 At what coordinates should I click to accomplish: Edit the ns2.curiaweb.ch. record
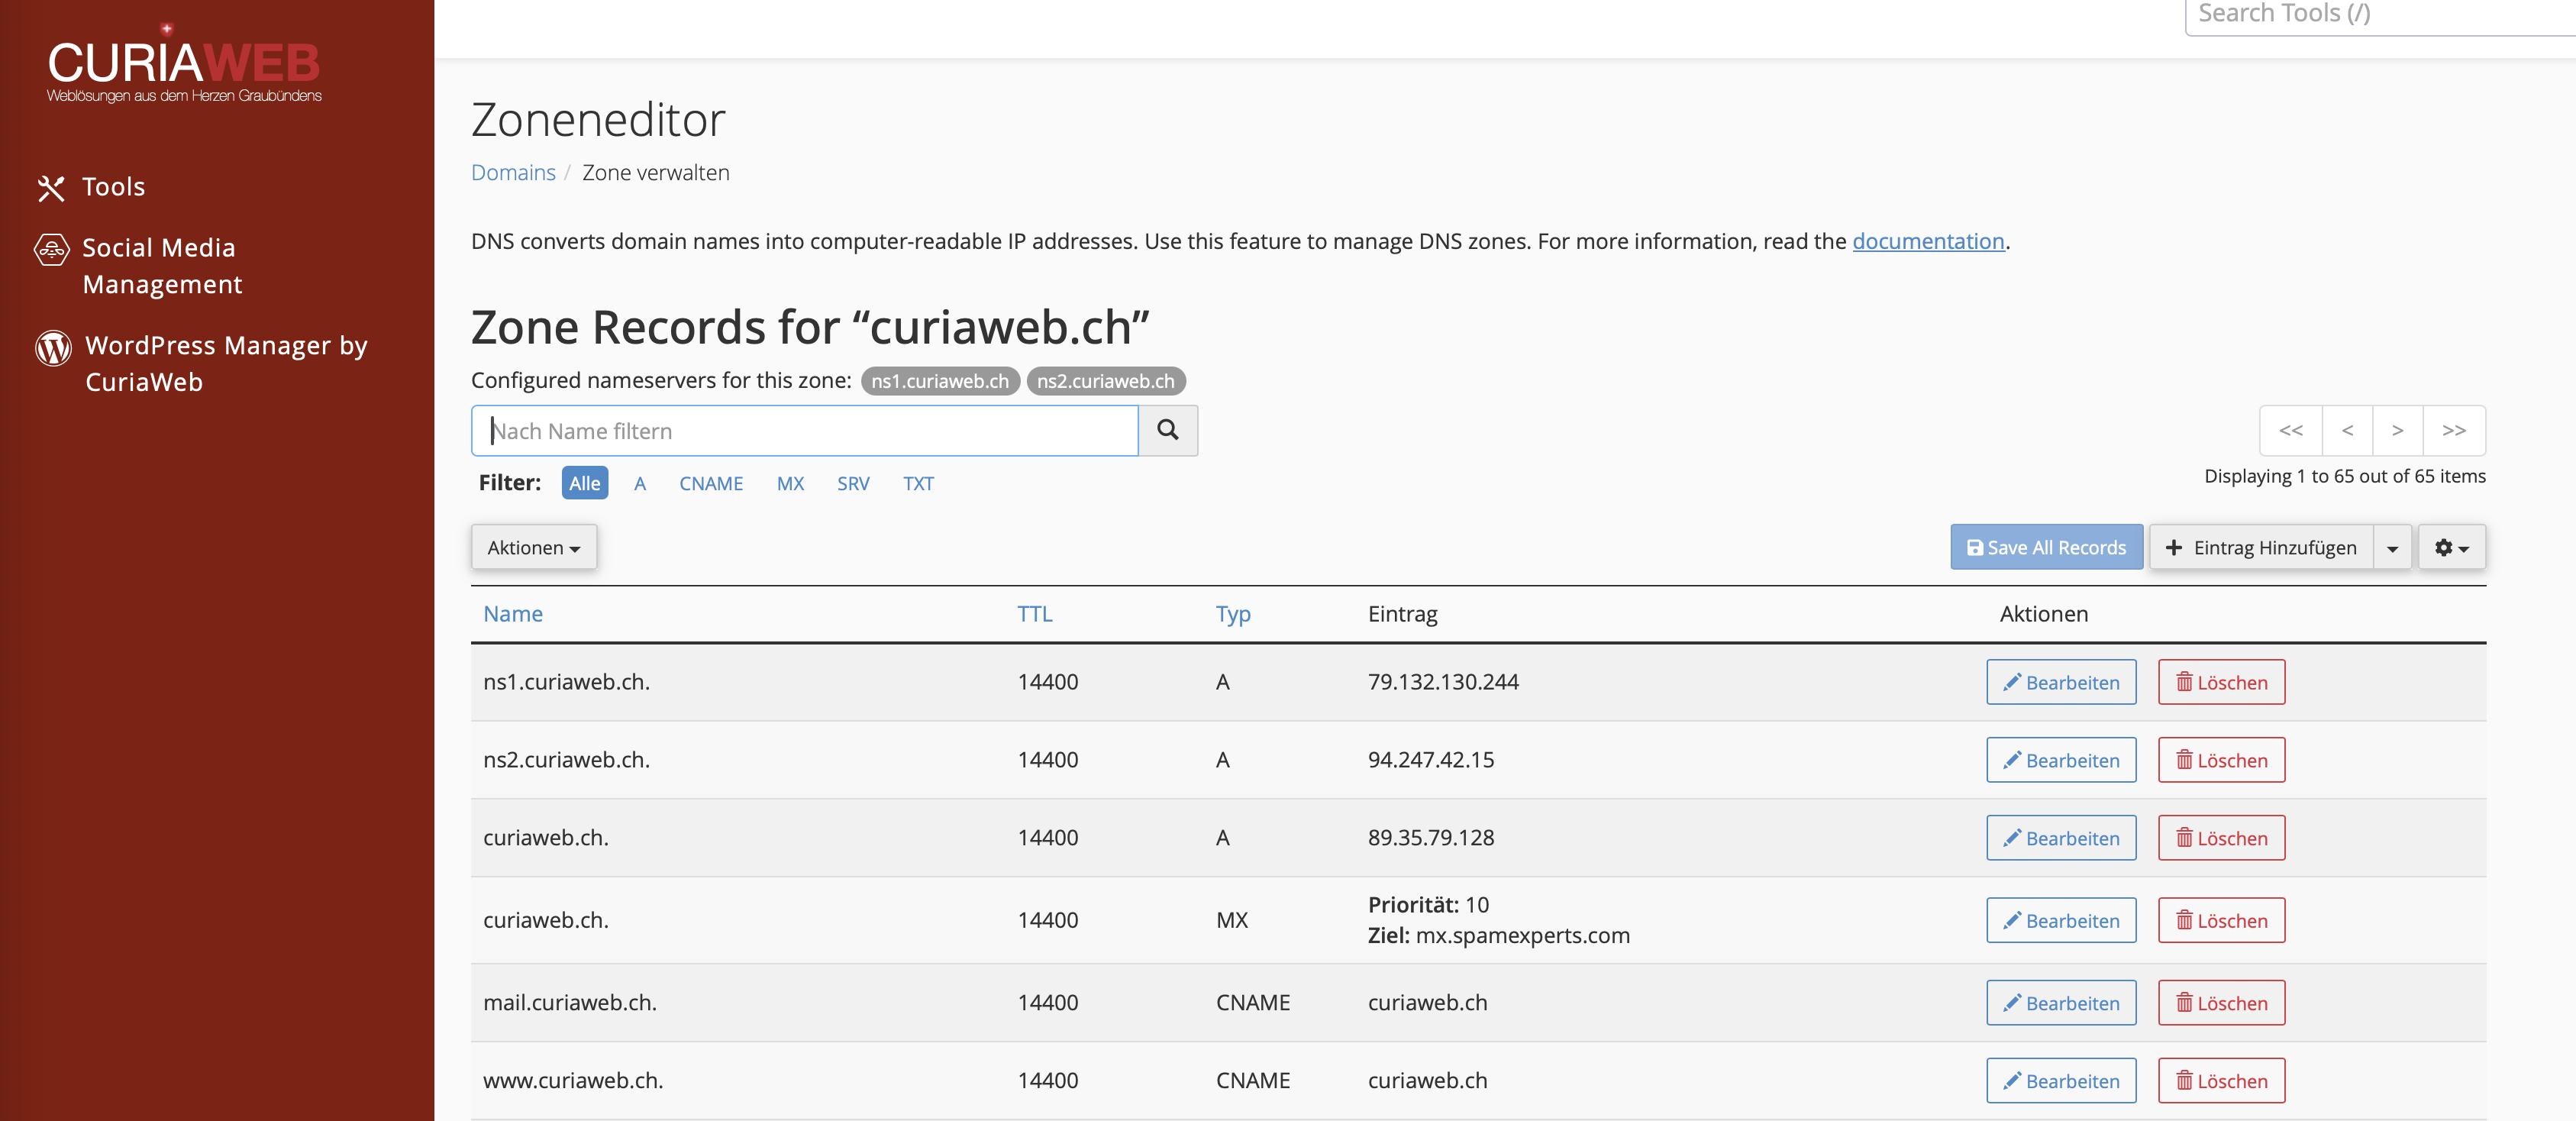(x=2061, y=760)
